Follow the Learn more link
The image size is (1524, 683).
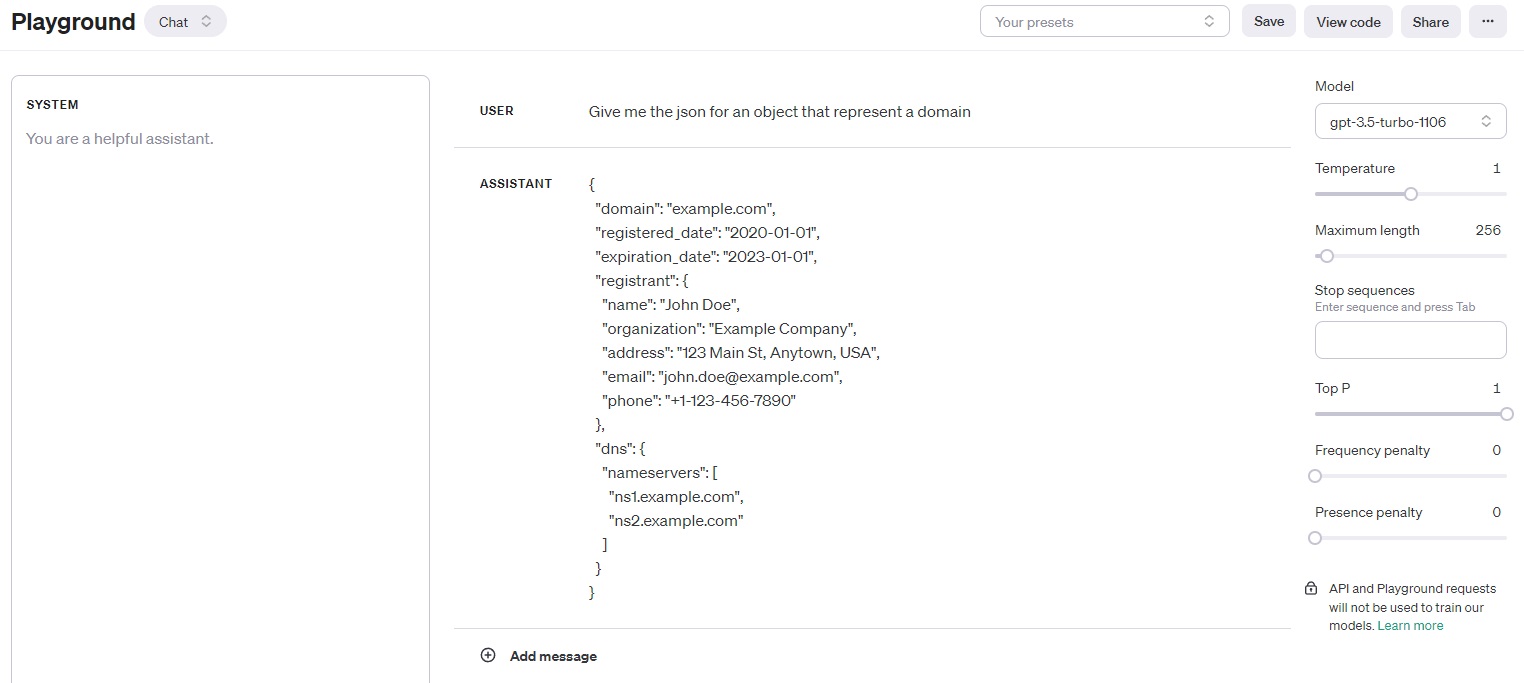(x=1410, y=626)
